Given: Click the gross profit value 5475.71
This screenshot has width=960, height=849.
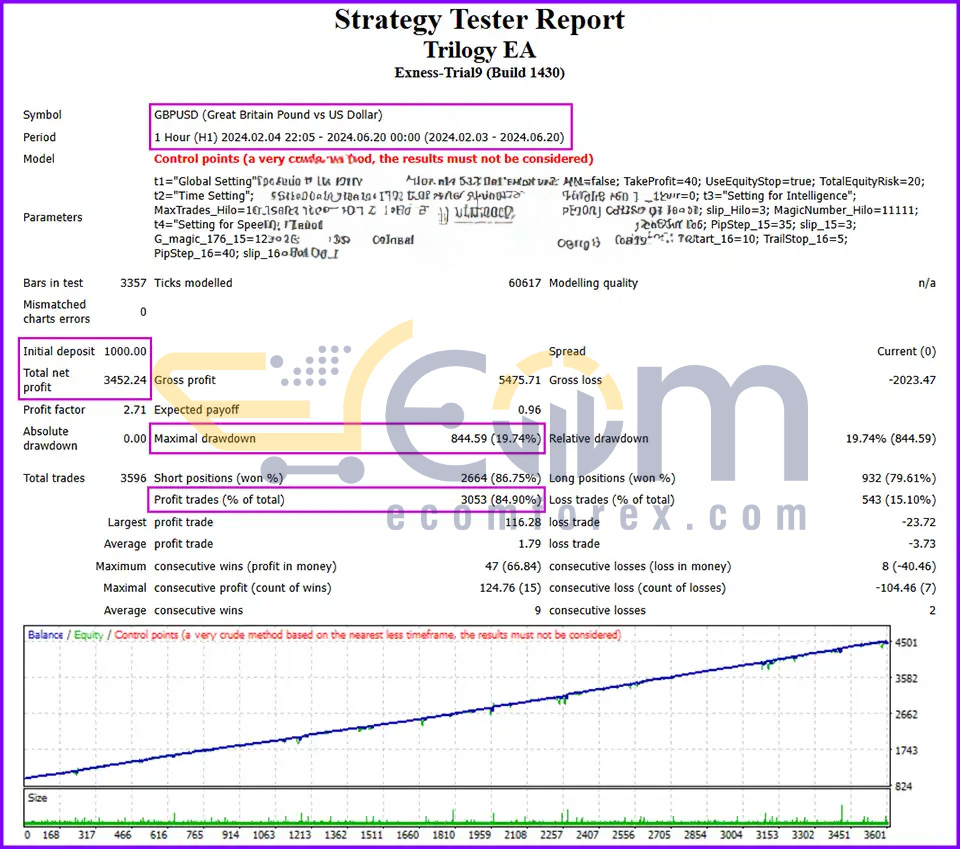Looking at the screenshot, I should click(519, 380).
